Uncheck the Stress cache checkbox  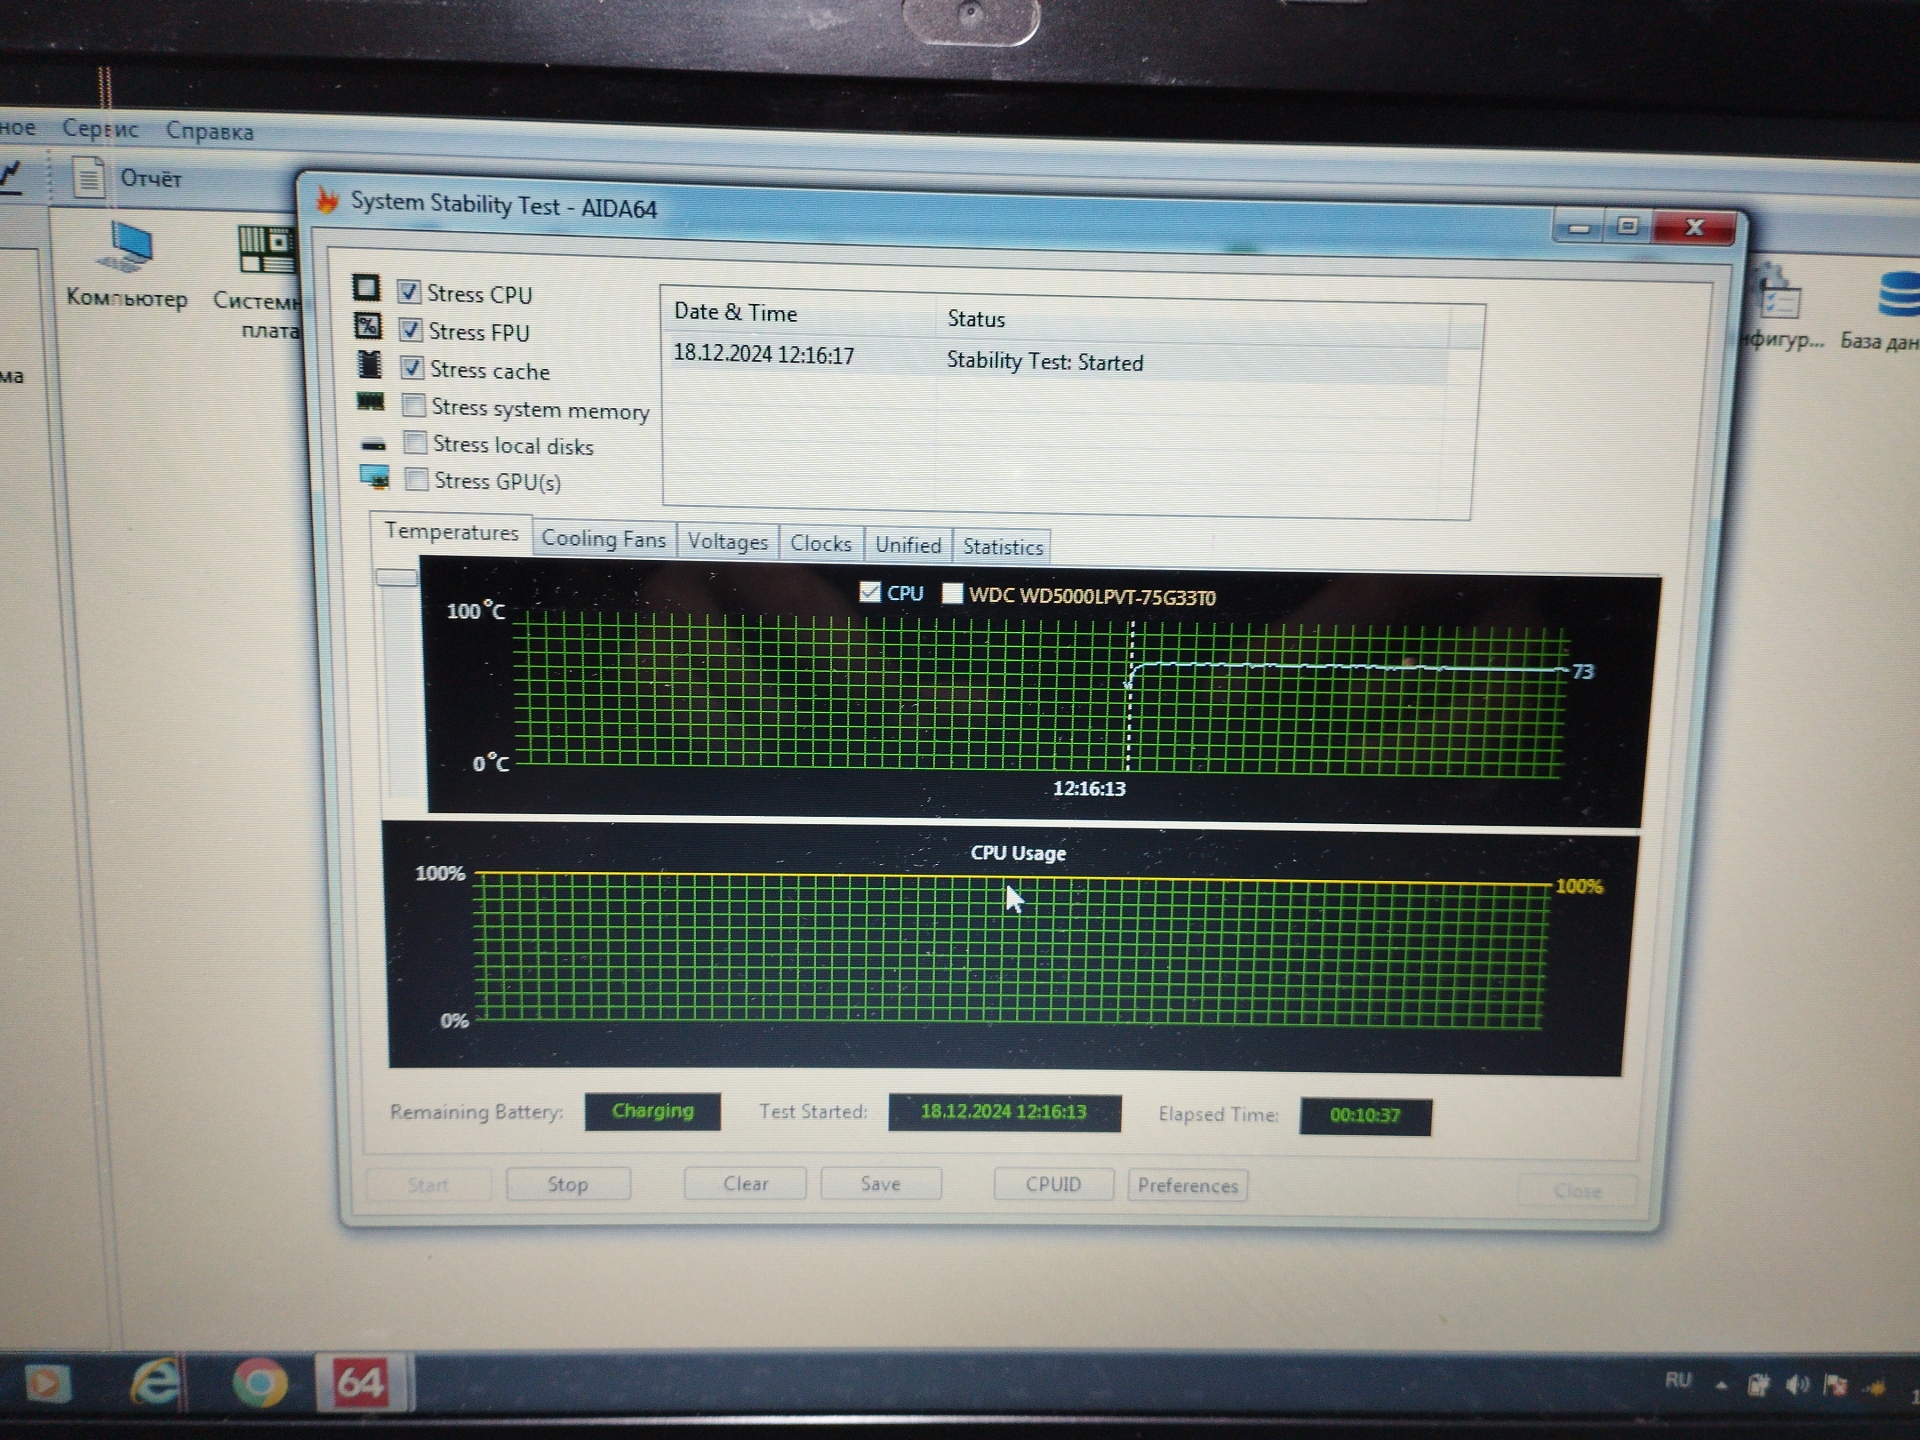[x=412, y=367]
